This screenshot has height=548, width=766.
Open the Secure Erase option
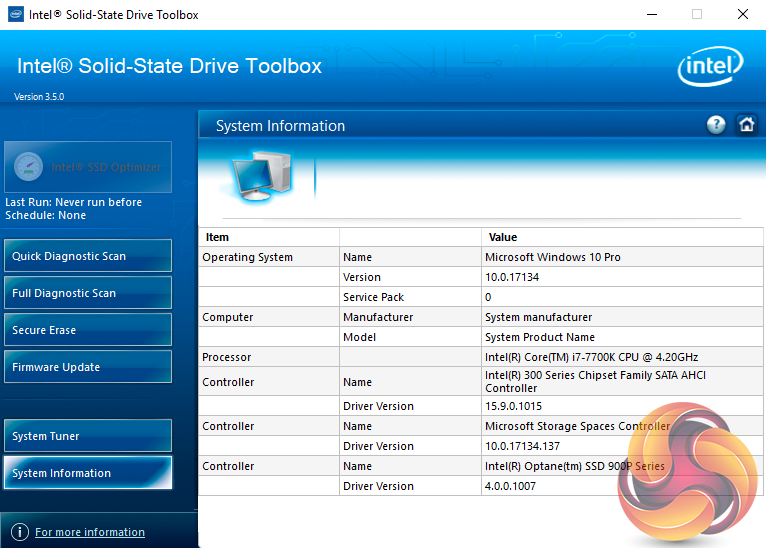(x=87, y=330)
